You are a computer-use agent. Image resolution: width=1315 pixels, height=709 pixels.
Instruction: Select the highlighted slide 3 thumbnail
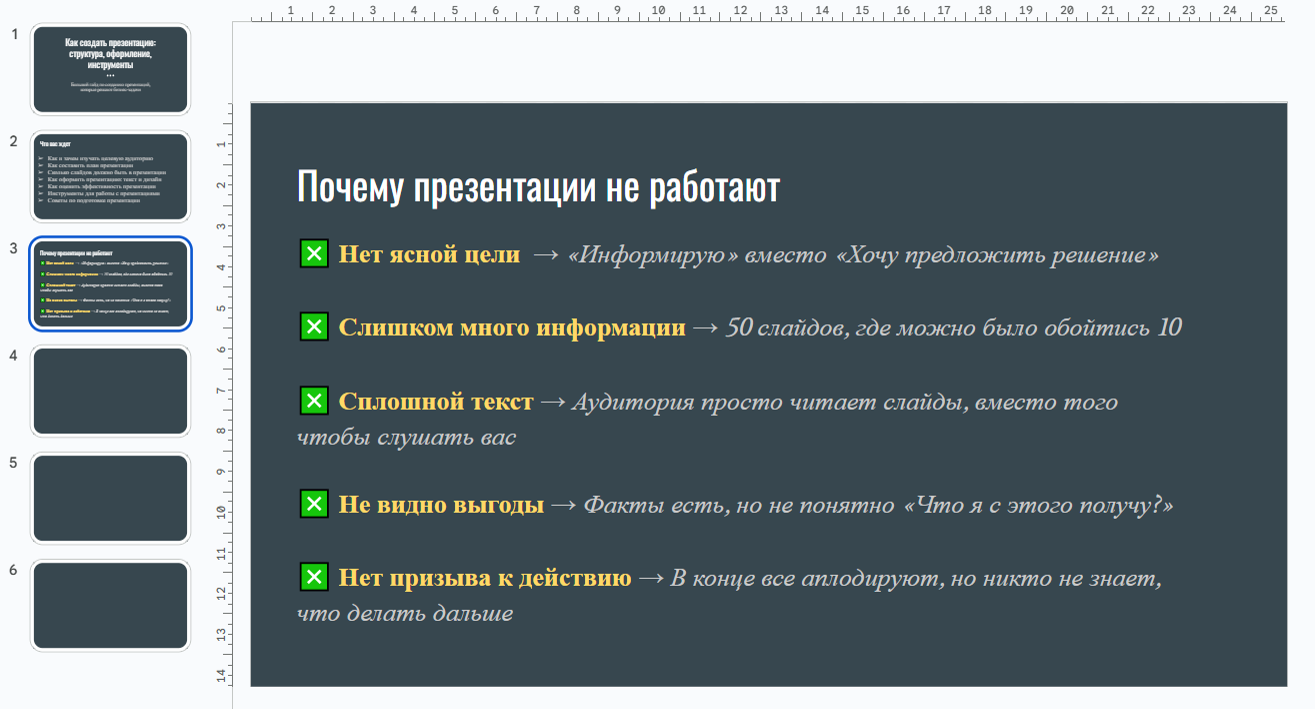click(110, 284)
